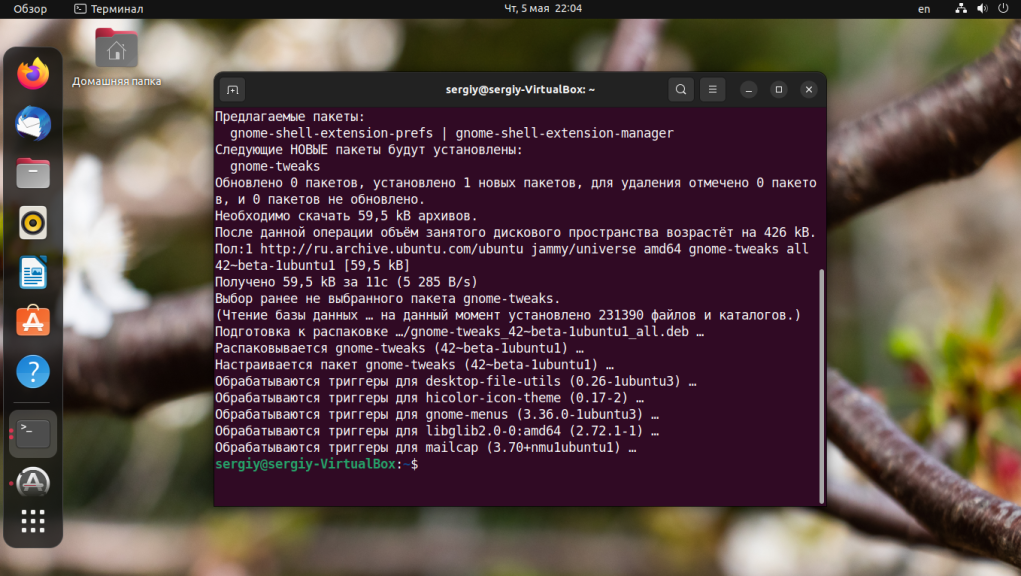Screen dimensions: 1021x576
Task: Open terminal hamburger menu
Action: click(712, 90)
